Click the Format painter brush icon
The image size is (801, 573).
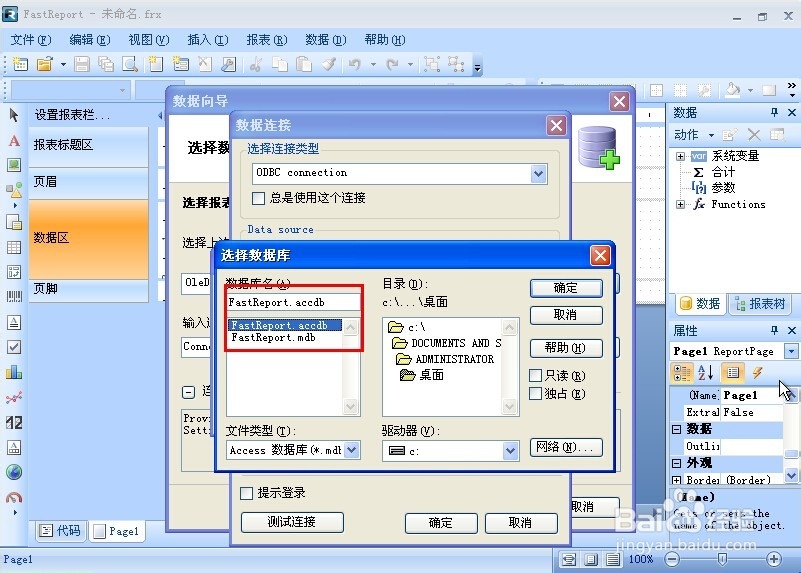pyautogui.click(x=328, y=64)
